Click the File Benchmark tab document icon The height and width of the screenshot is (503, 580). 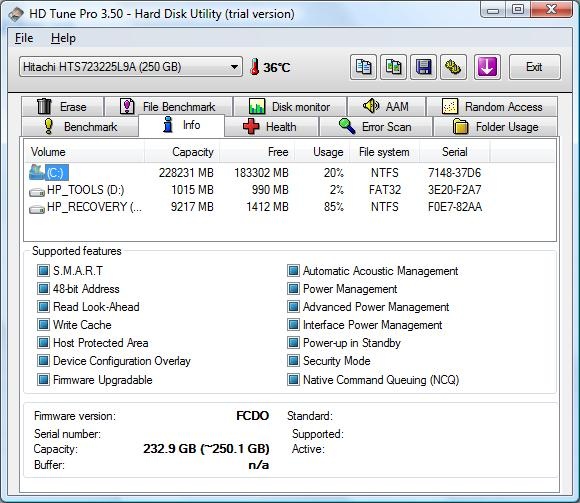tap(127, 106)
